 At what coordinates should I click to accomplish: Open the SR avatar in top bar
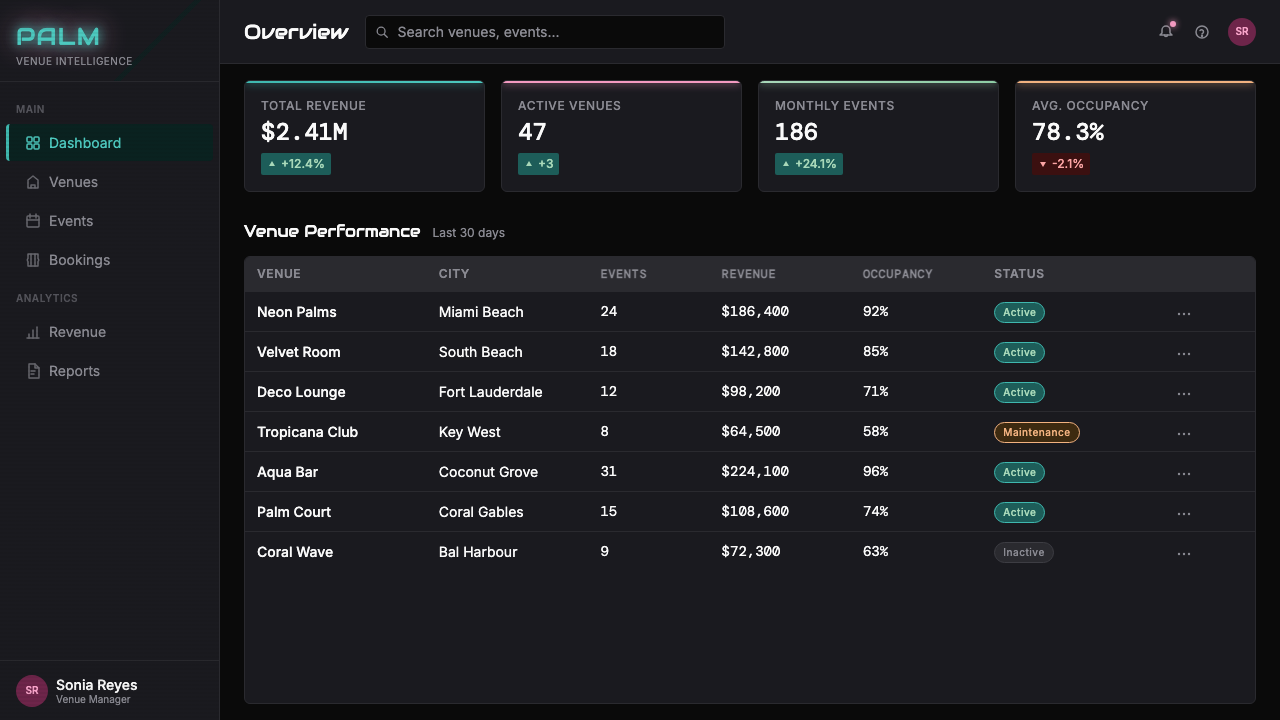[1242, 32]
